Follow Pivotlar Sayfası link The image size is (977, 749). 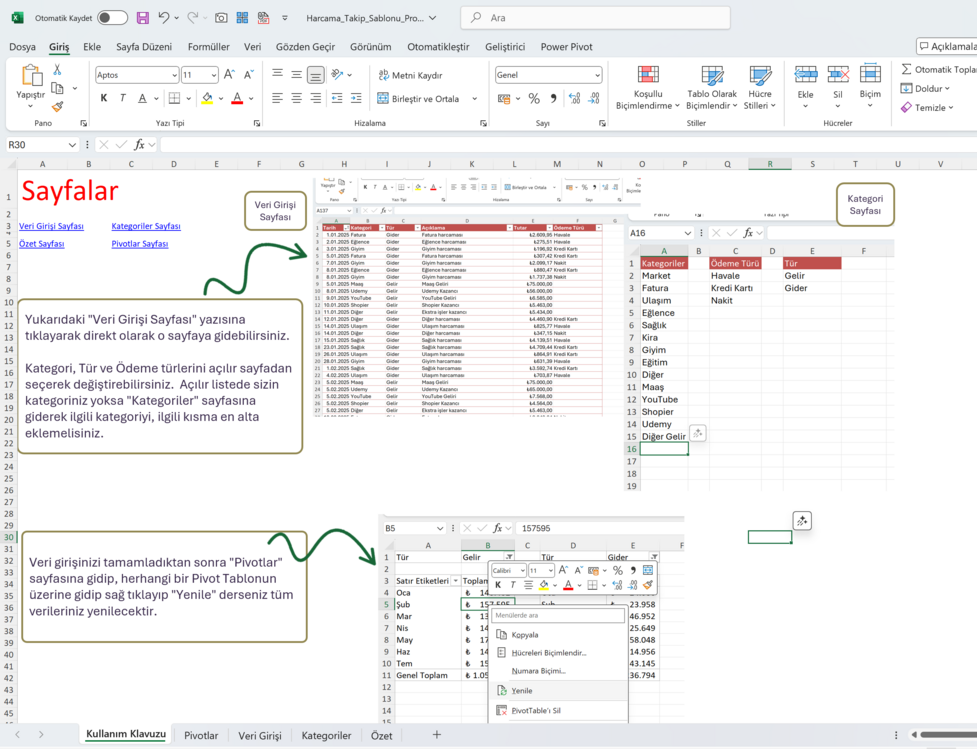click(x=140, y=244)
